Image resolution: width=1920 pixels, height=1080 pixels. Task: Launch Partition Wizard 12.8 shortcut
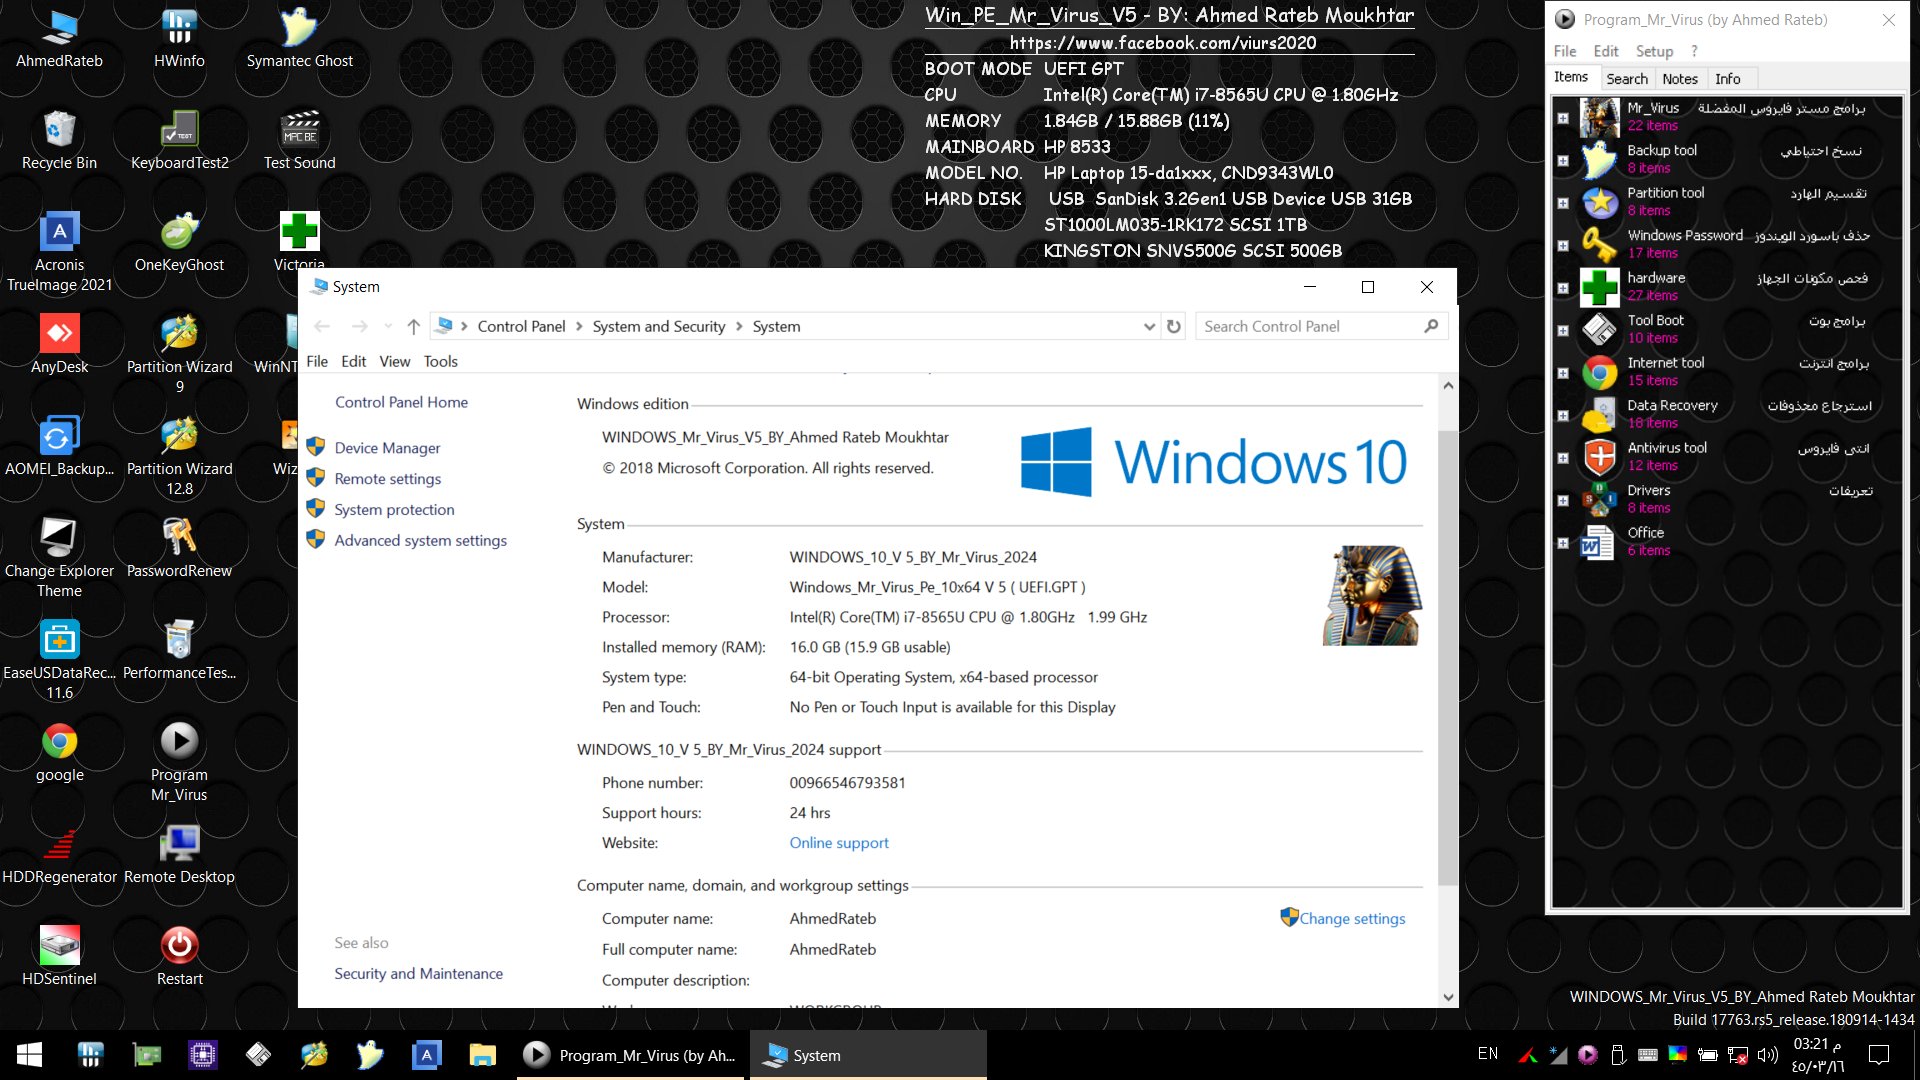(179, 456)
